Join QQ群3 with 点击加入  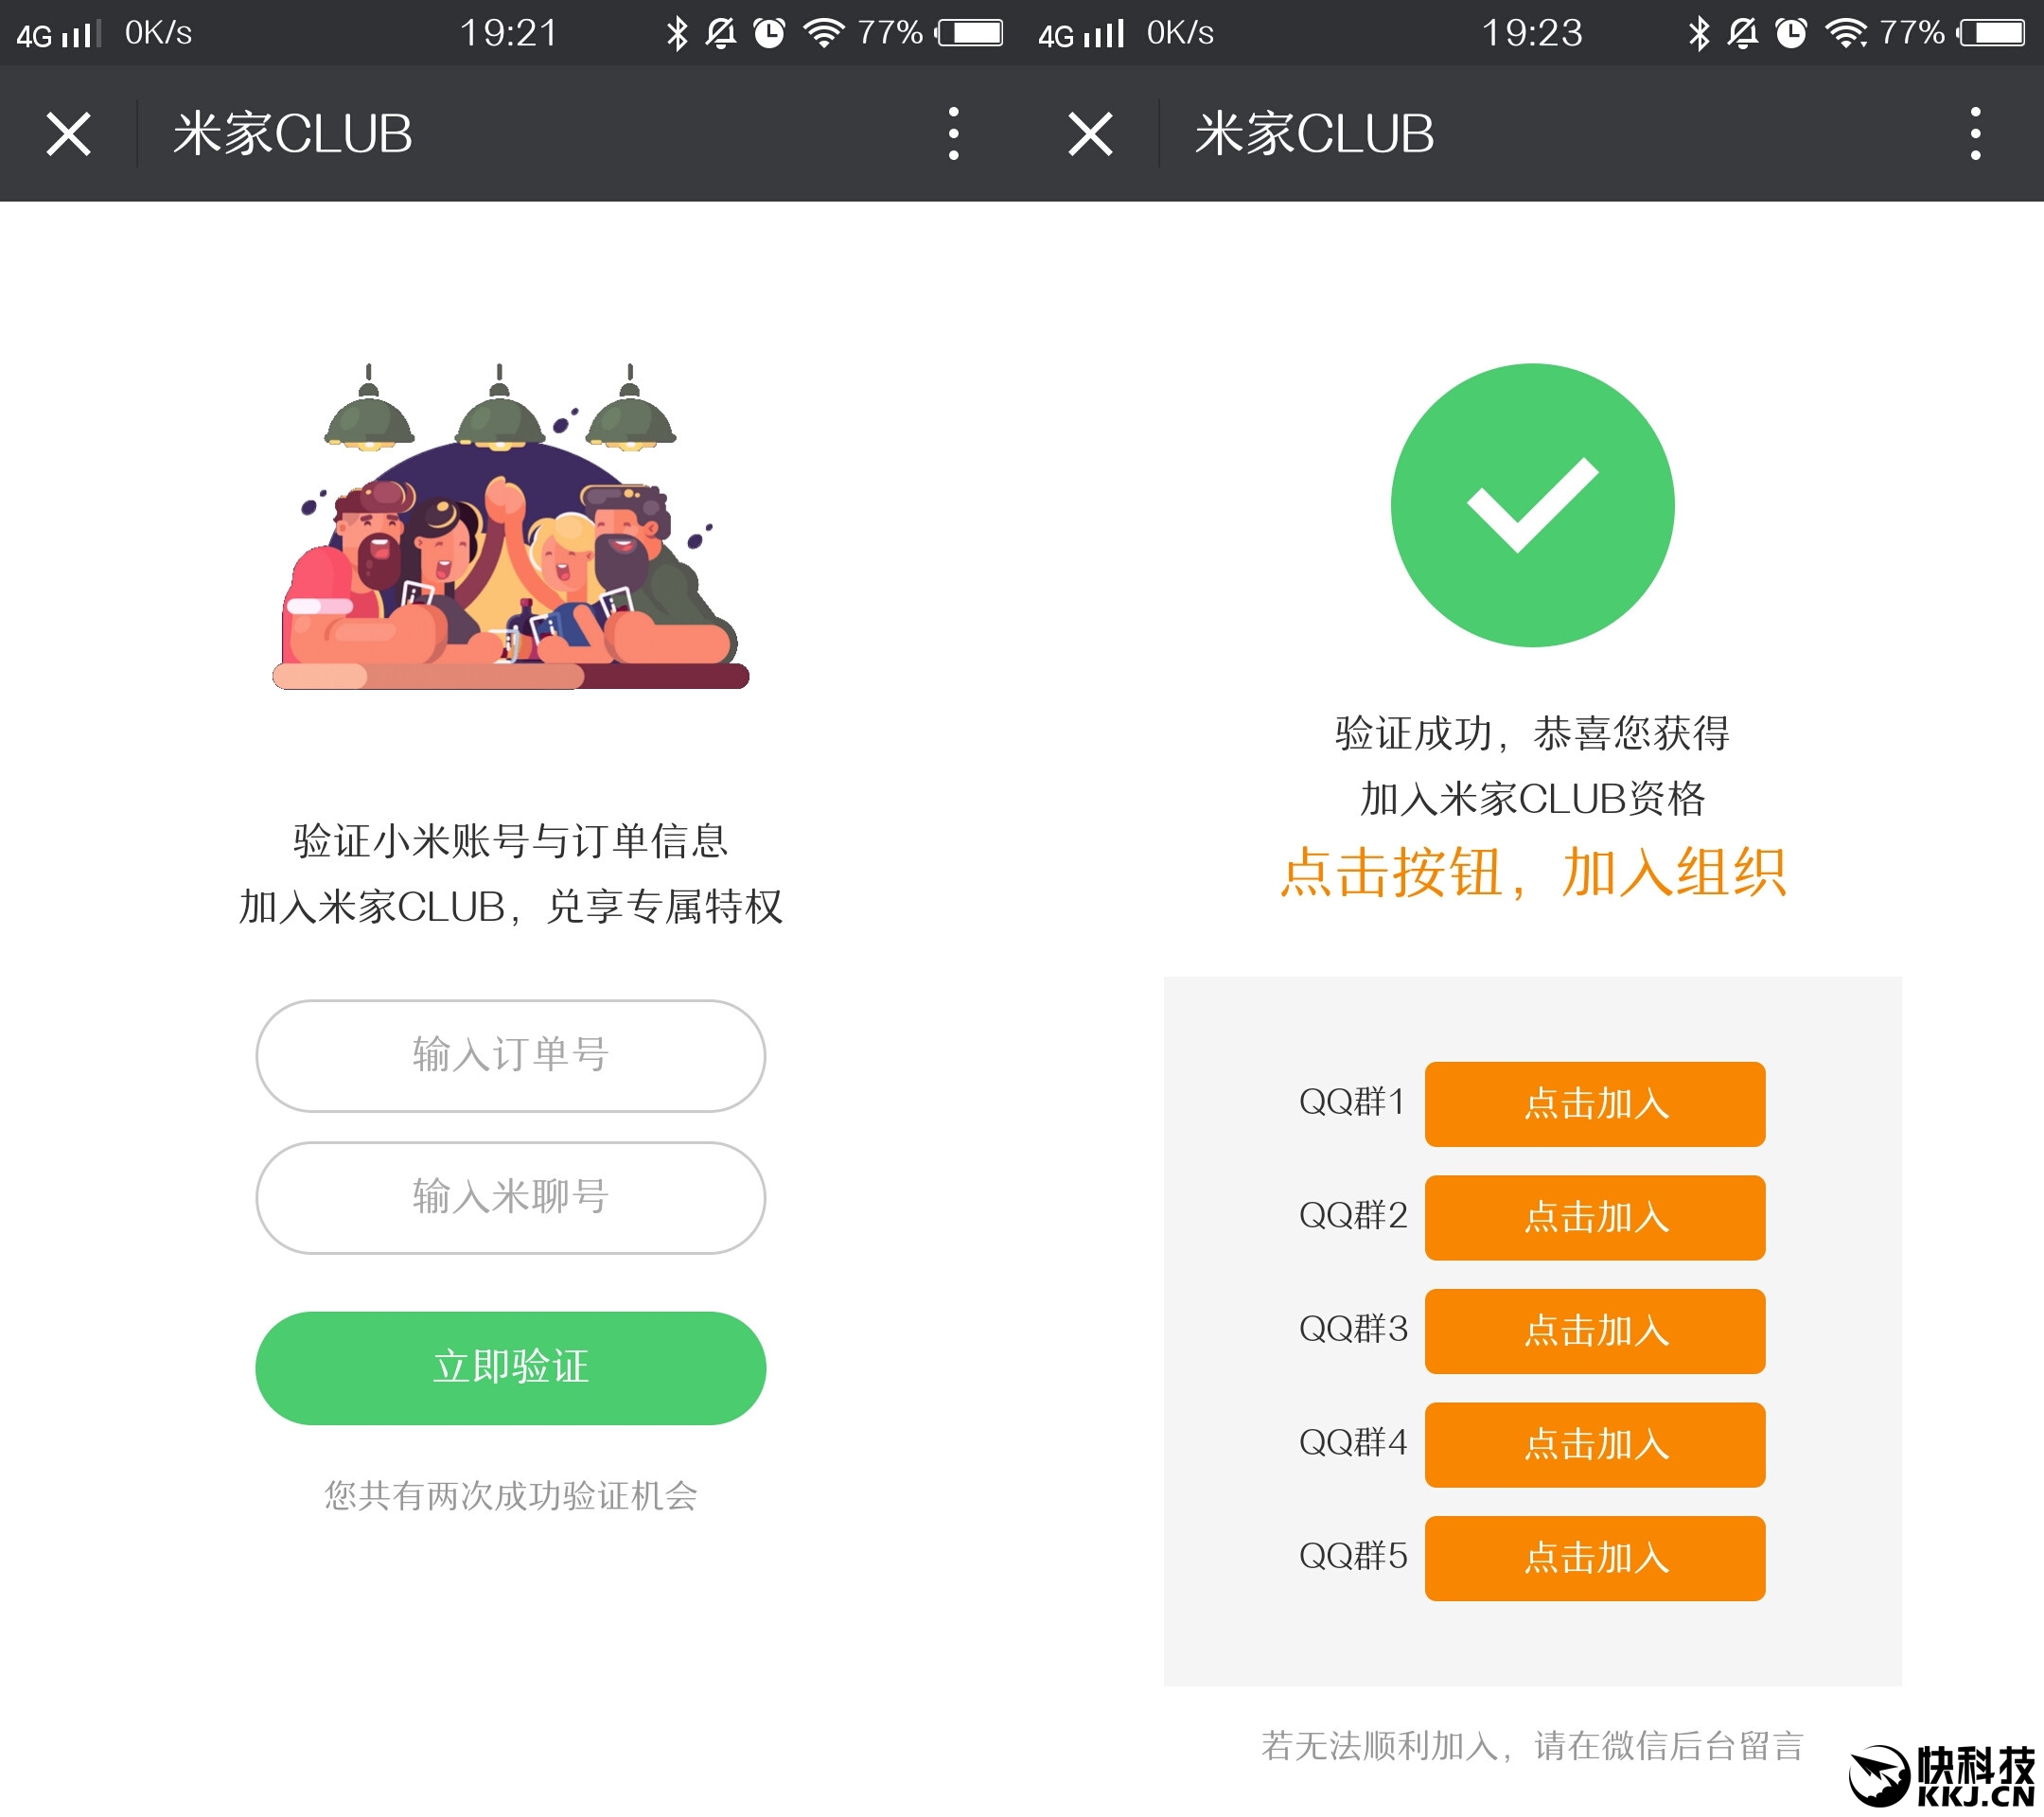(1595, 1331)
